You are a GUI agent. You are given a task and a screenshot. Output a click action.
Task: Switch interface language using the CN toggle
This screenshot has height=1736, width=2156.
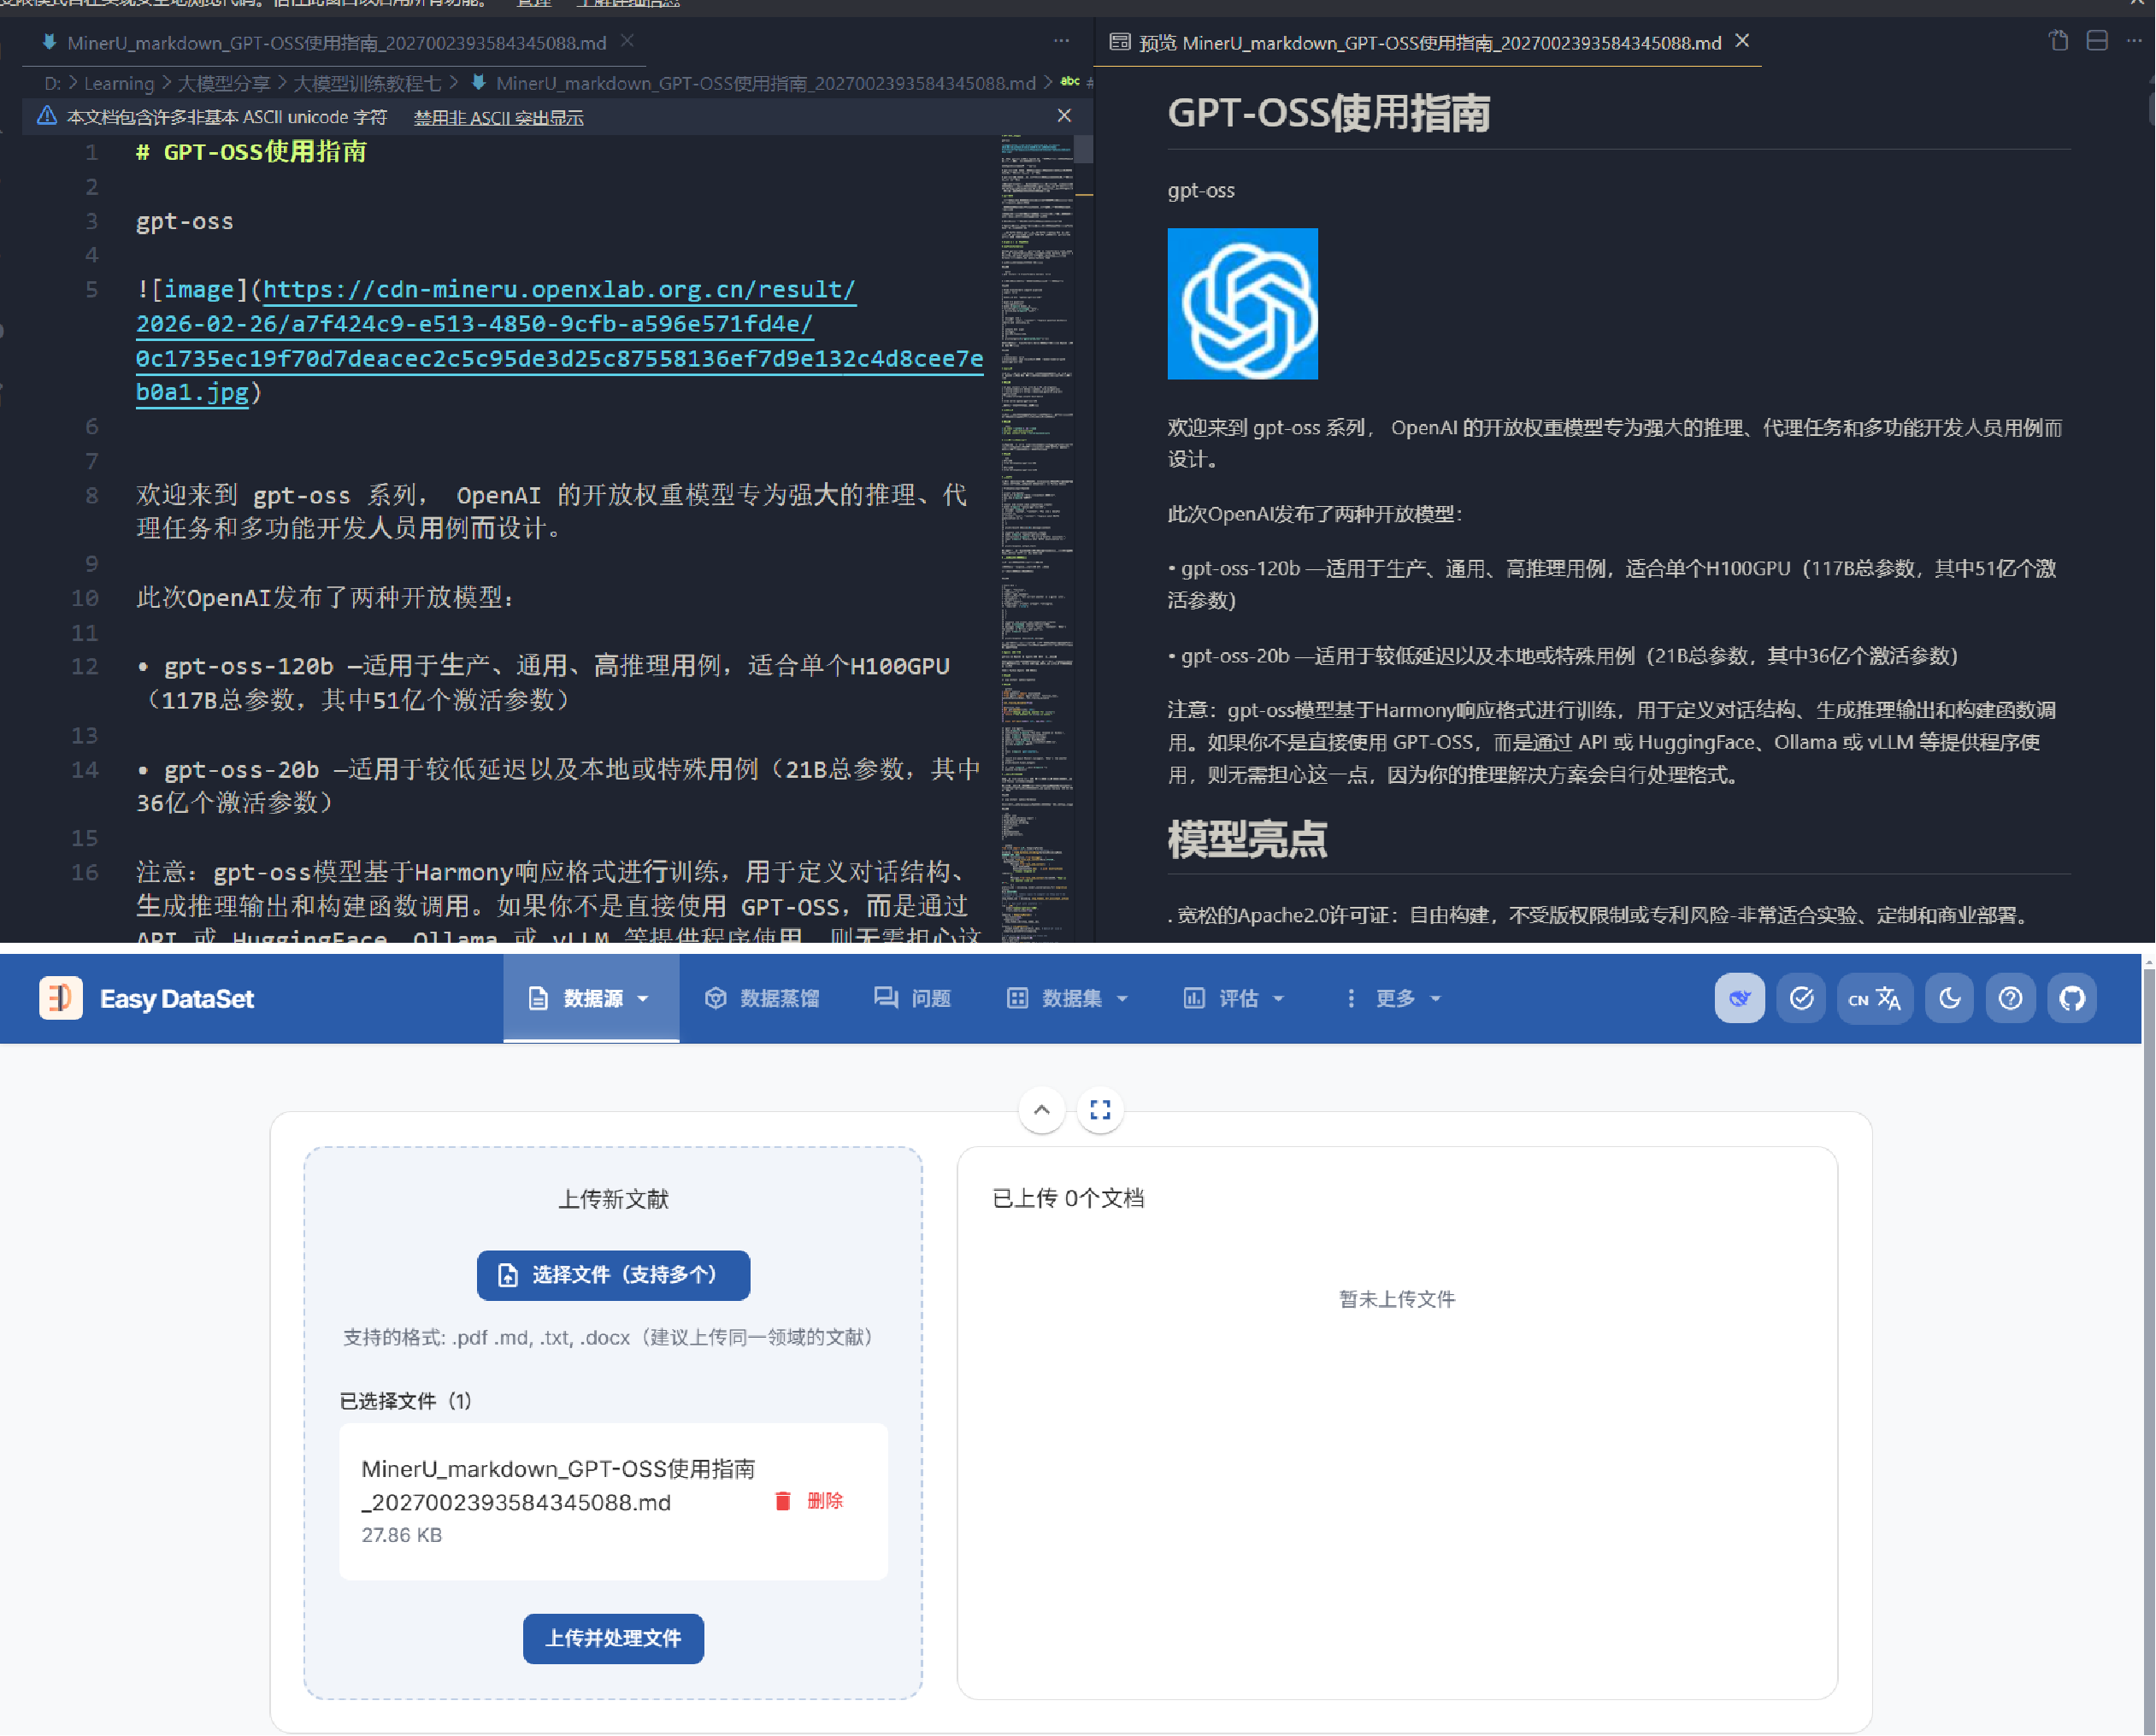coord(1874,998)
